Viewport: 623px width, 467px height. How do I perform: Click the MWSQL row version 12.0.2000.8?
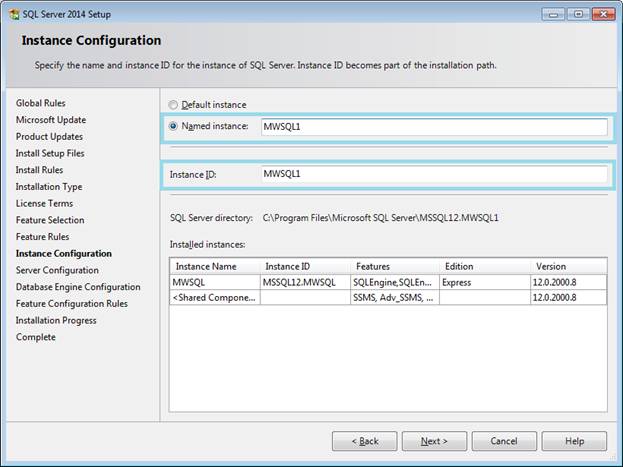pyautogui.click(x=569, y=282)
